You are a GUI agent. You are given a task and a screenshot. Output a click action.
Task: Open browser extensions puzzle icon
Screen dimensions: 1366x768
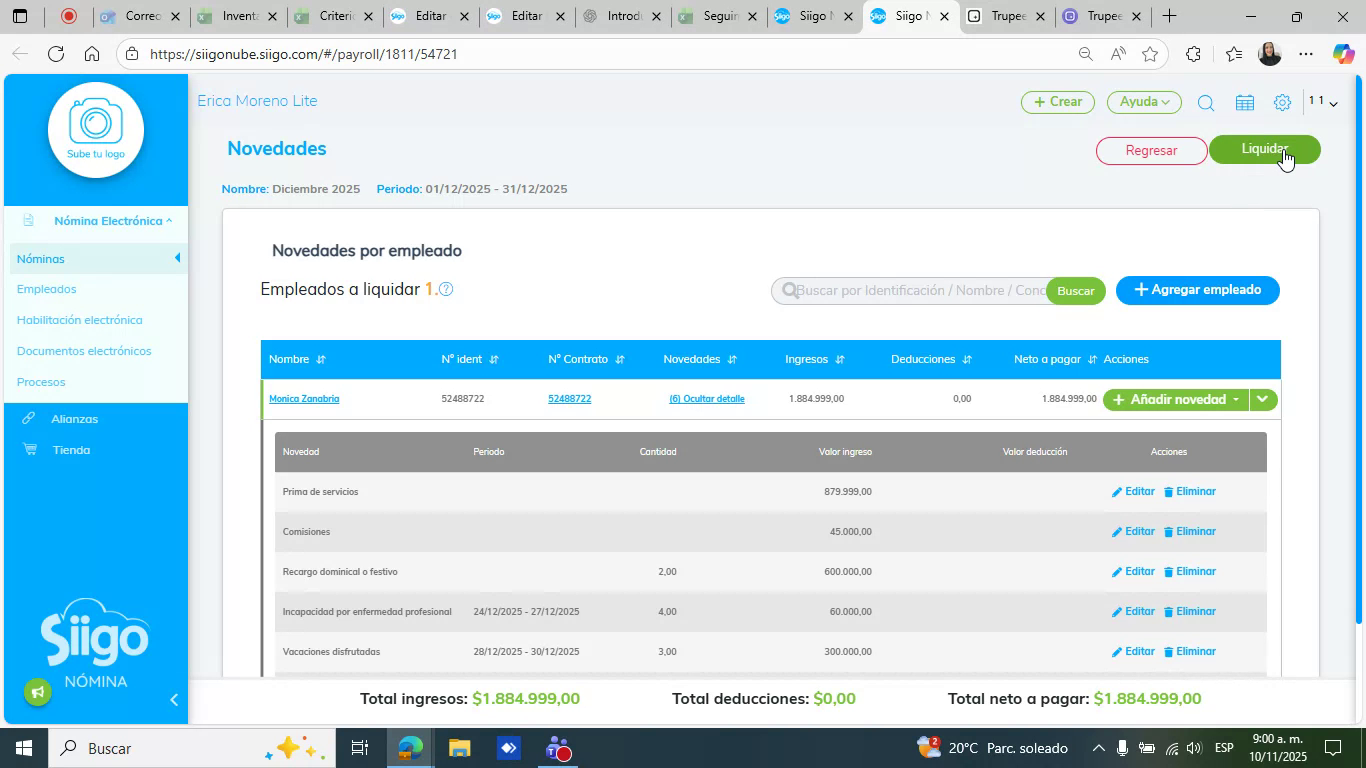click(1193, 54)
